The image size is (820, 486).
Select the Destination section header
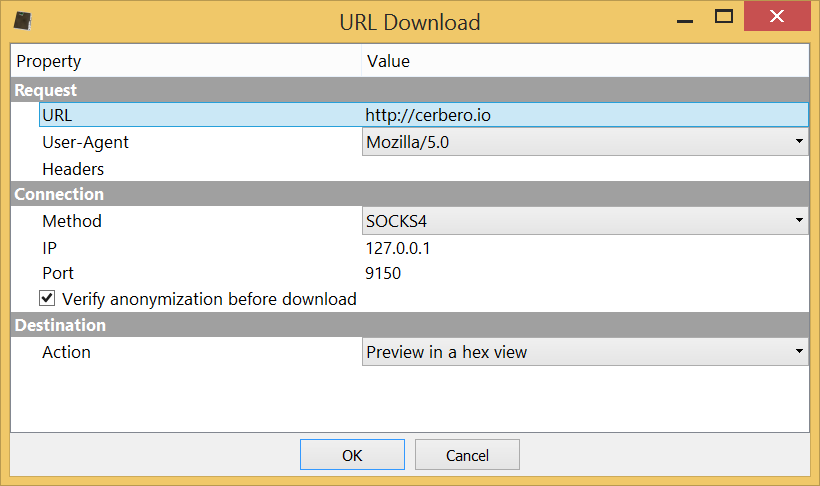(410, 325)
